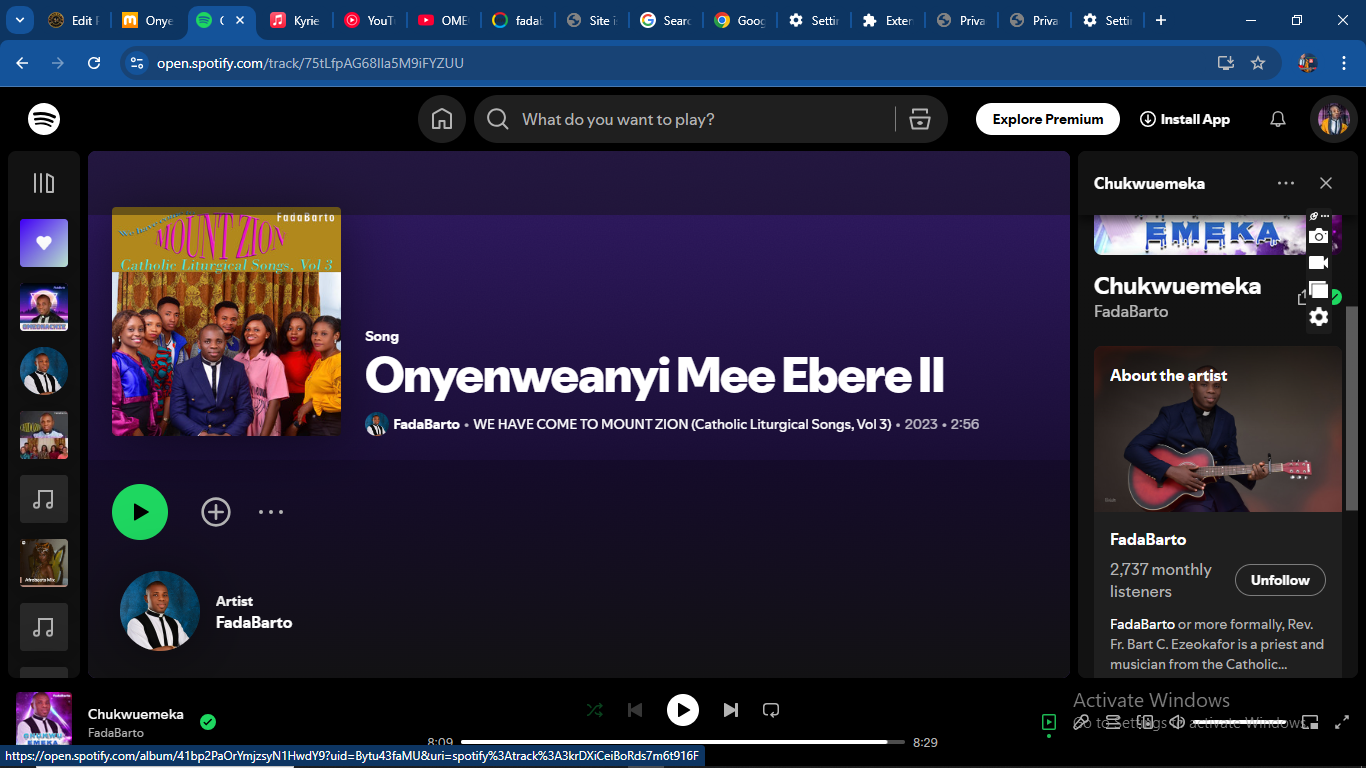Go to Home with the house icon

(442, 119)
